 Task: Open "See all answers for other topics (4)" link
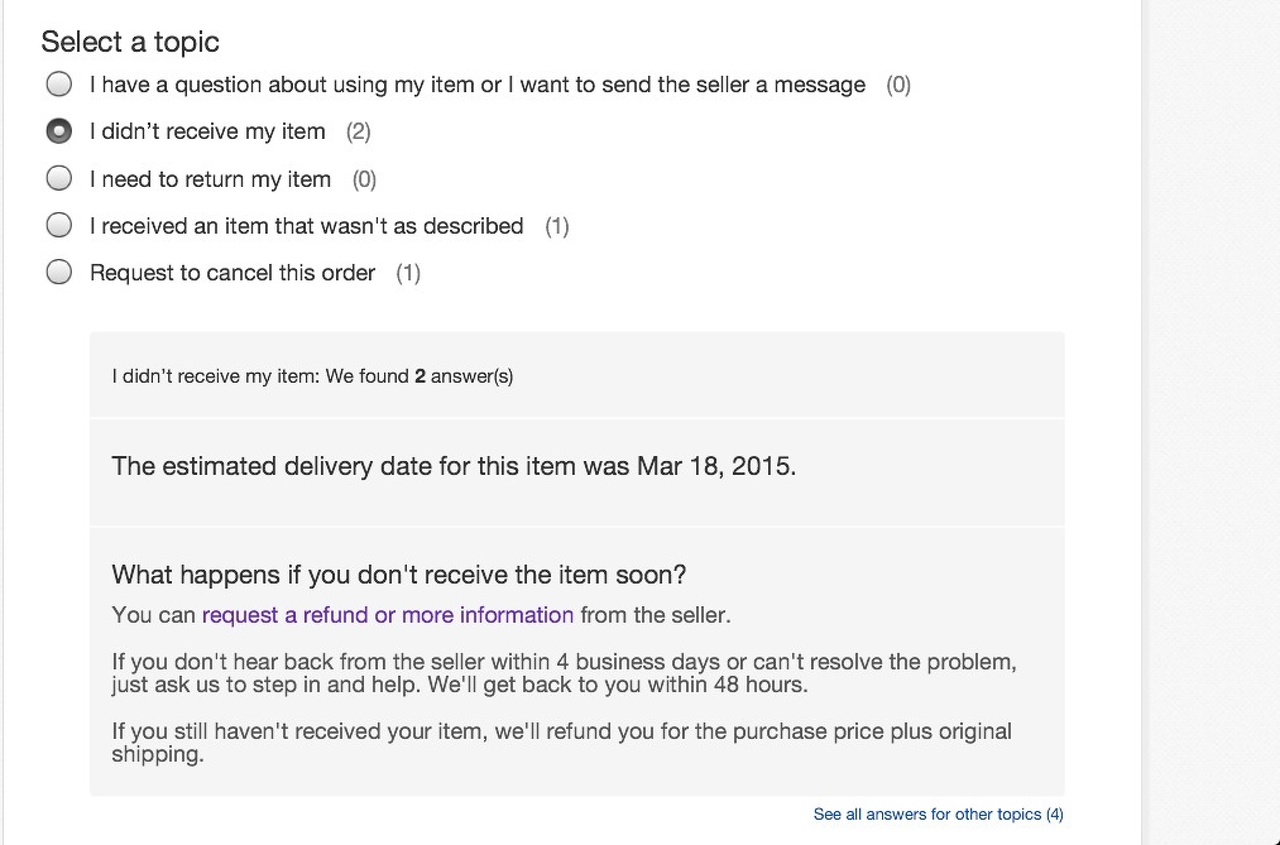point(938,814)
